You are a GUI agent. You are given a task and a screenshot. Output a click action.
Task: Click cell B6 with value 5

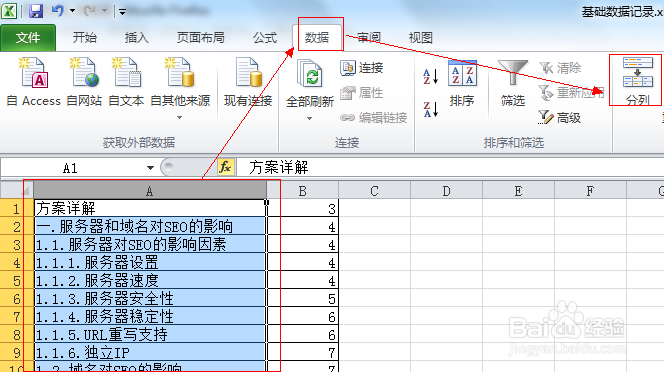[303, 299]
